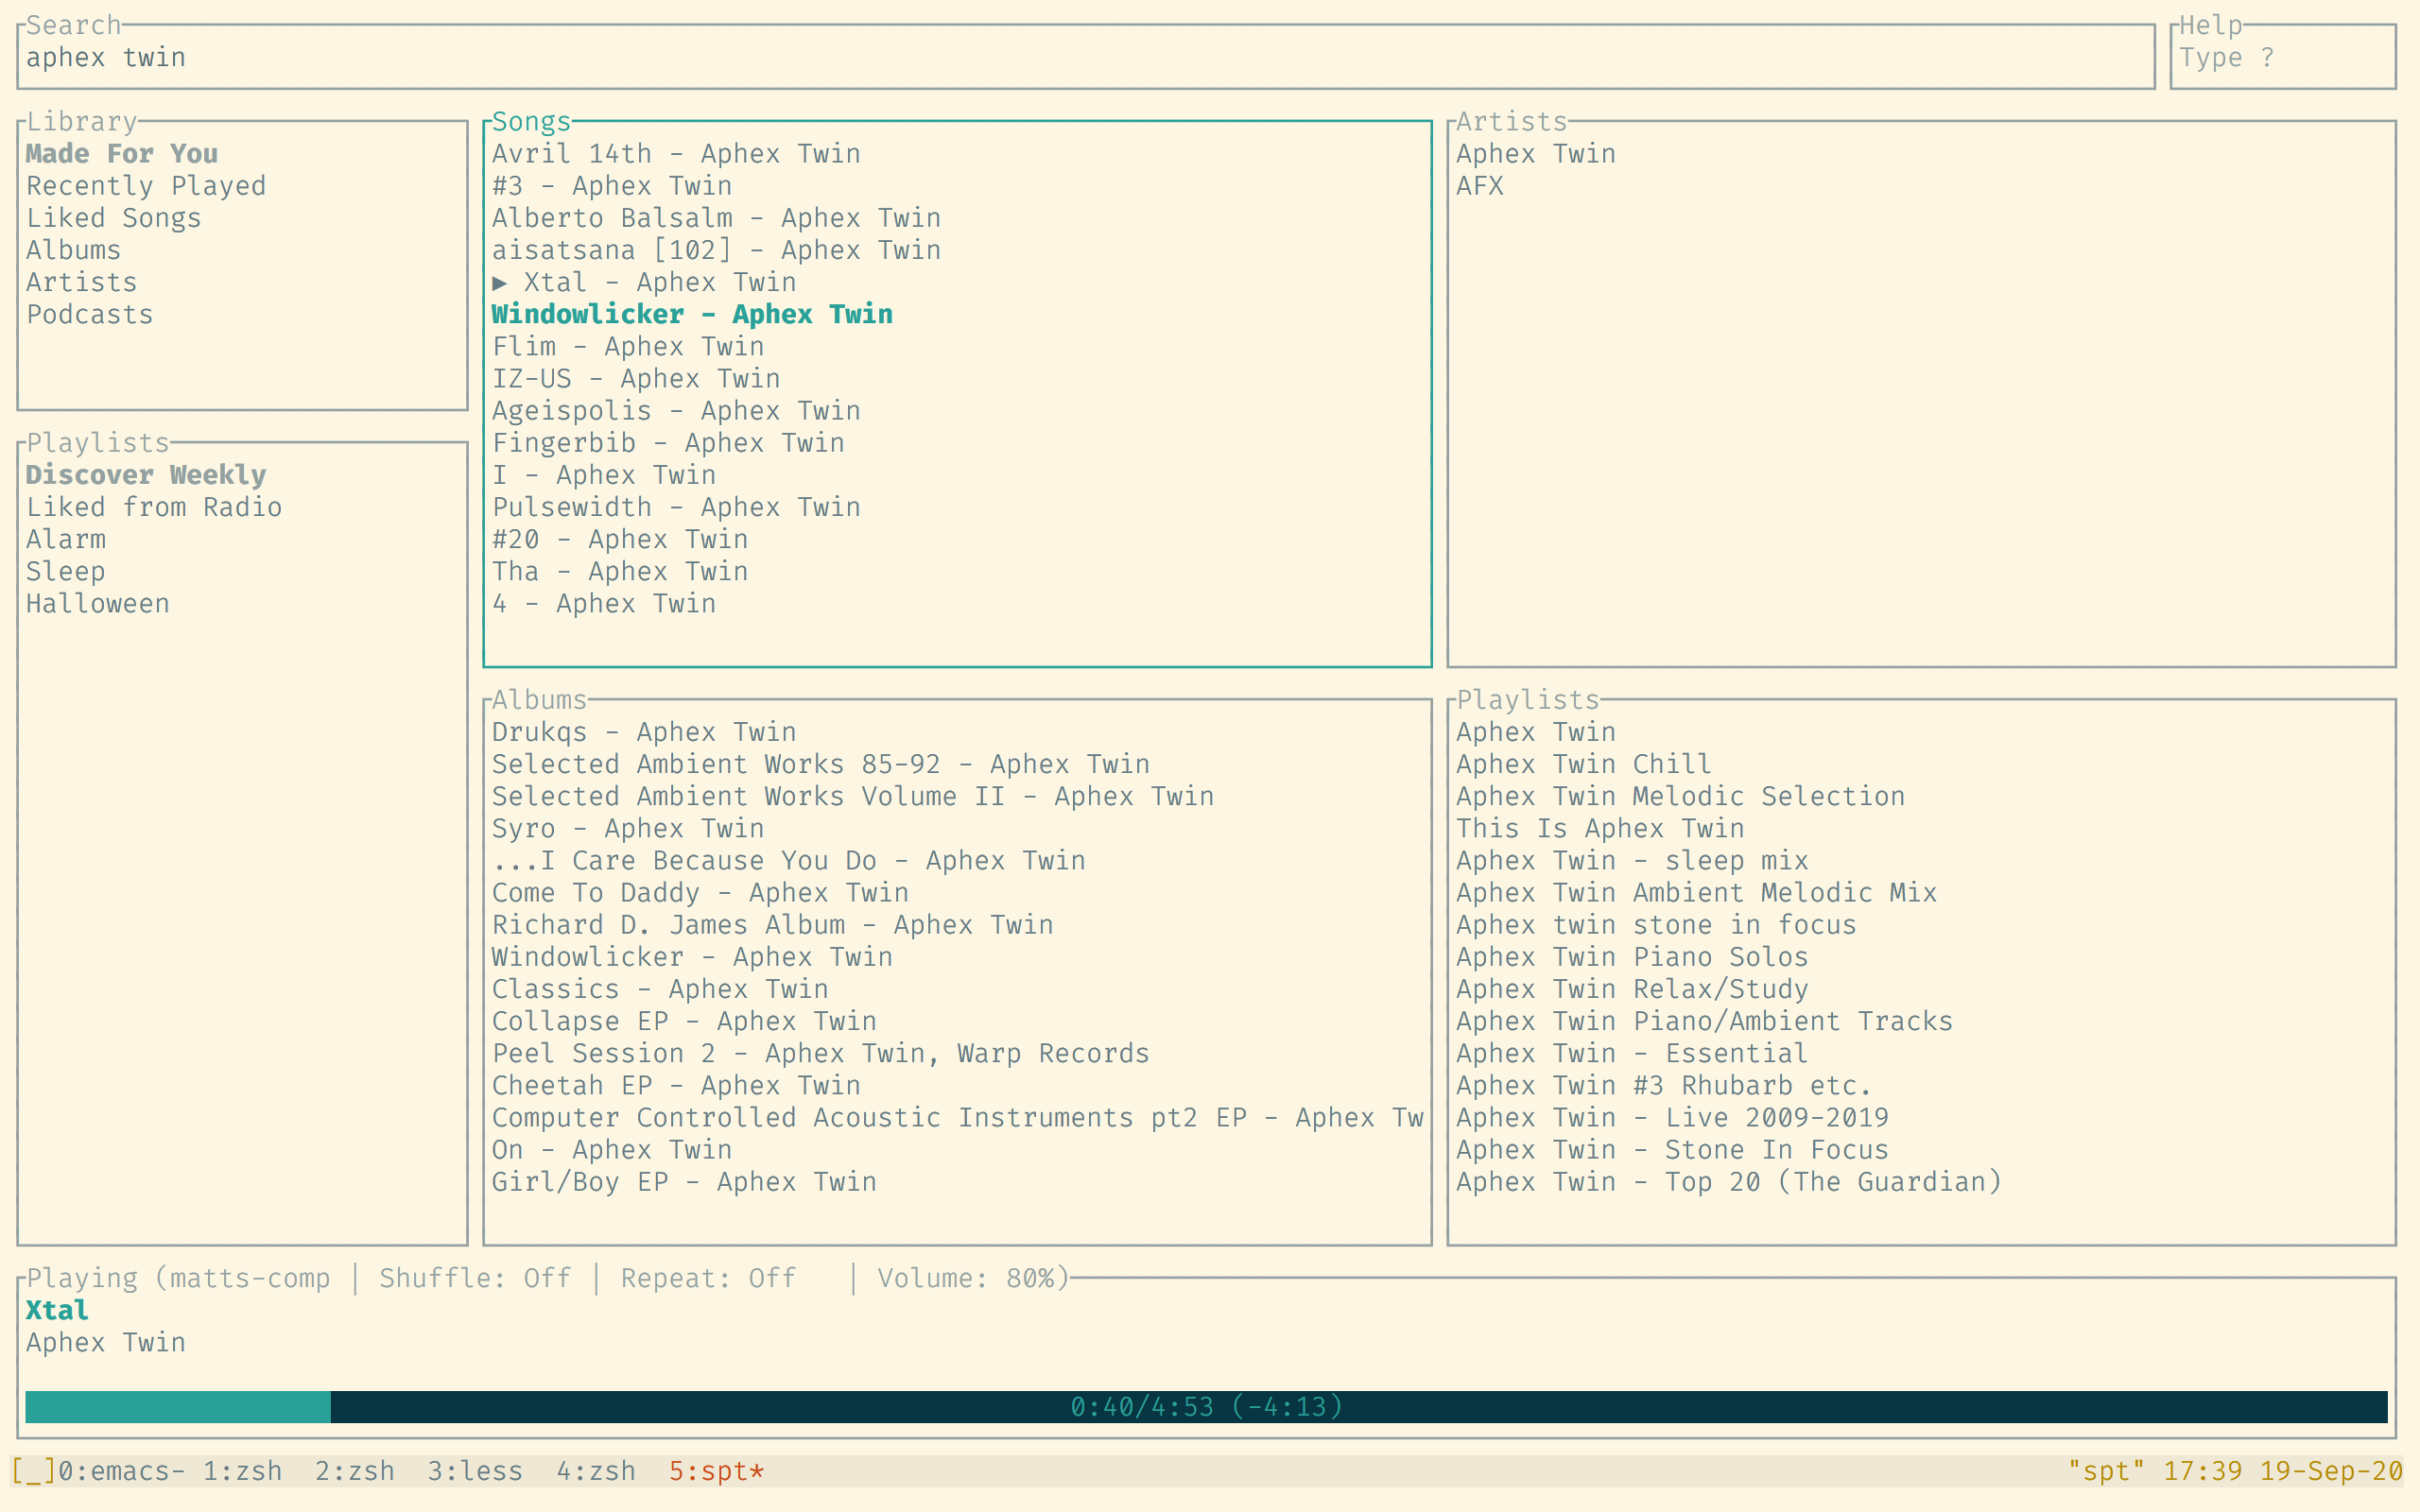Screen dimensions: 2420x1512
Task: Select highlighted song Windowlicker - Aphex Twin
Action: 692,314
